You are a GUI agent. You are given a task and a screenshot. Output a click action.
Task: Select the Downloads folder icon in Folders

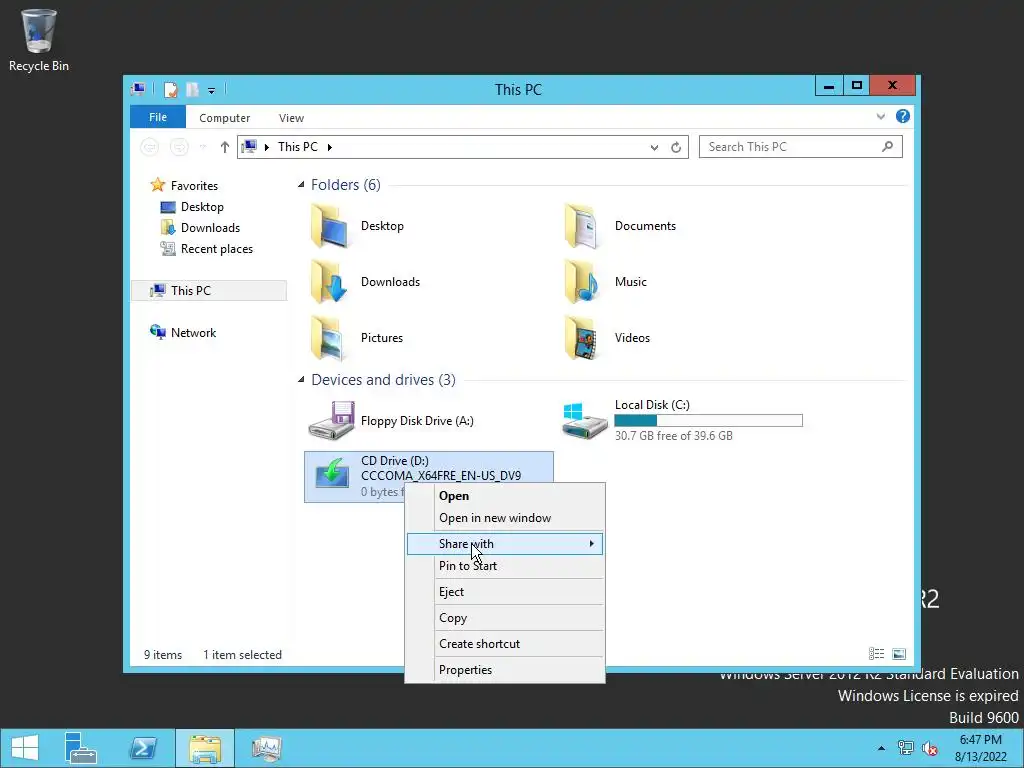[x=330, y=282]
